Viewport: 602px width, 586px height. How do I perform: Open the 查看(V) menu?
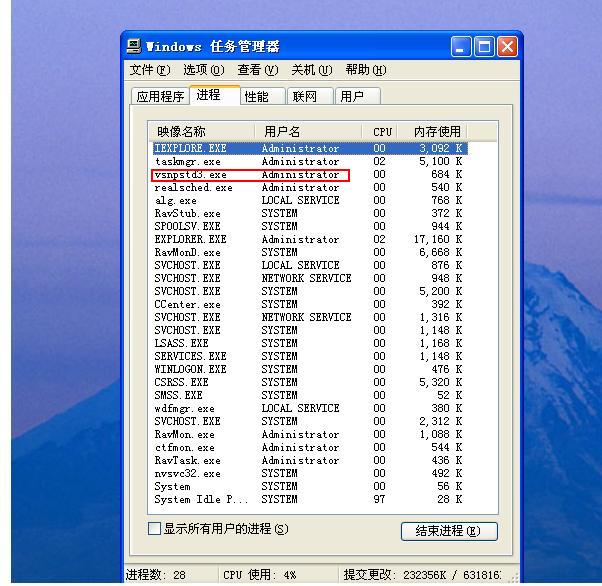pyautogui.click(x=258, y=70)
